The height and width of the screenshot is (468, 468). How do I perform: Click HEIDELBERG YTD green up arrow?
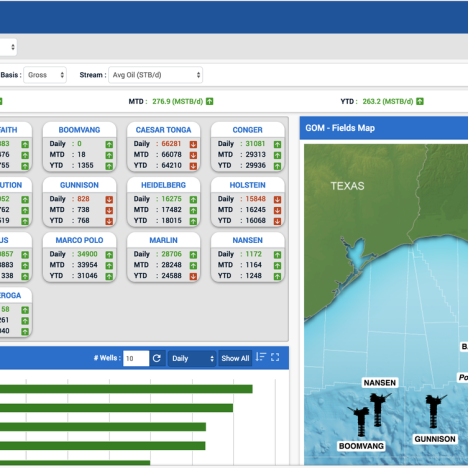click(193, 221)
